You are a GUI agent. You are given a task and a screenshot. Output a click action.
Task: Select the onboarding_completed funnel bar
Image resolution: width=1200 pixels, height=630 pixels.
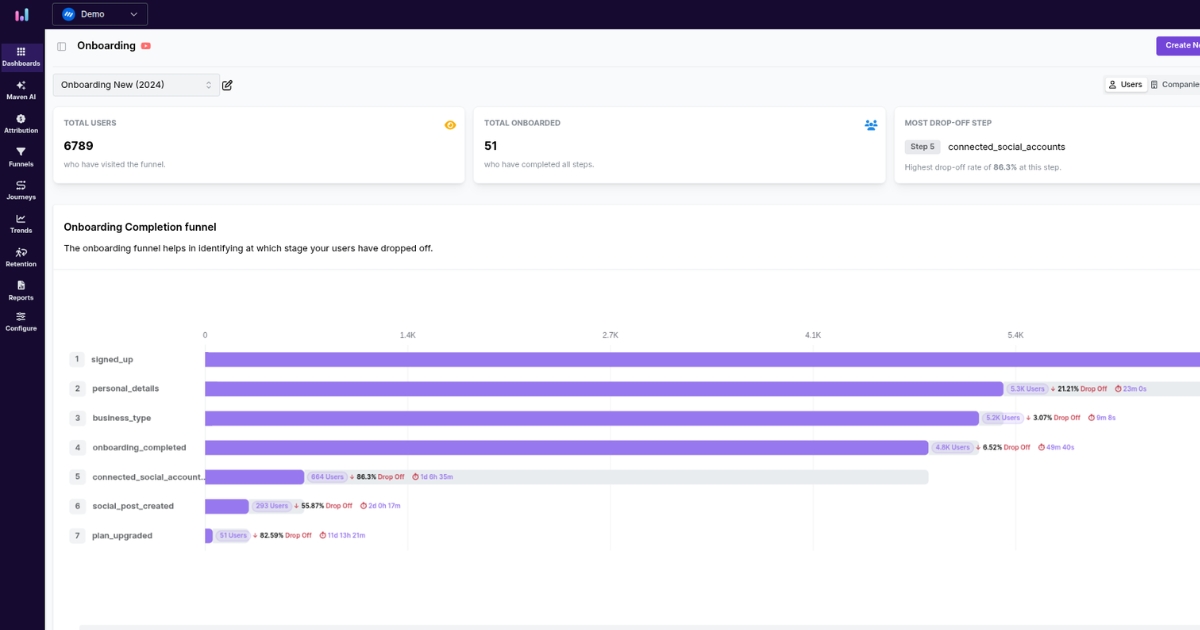pos(567,448)
